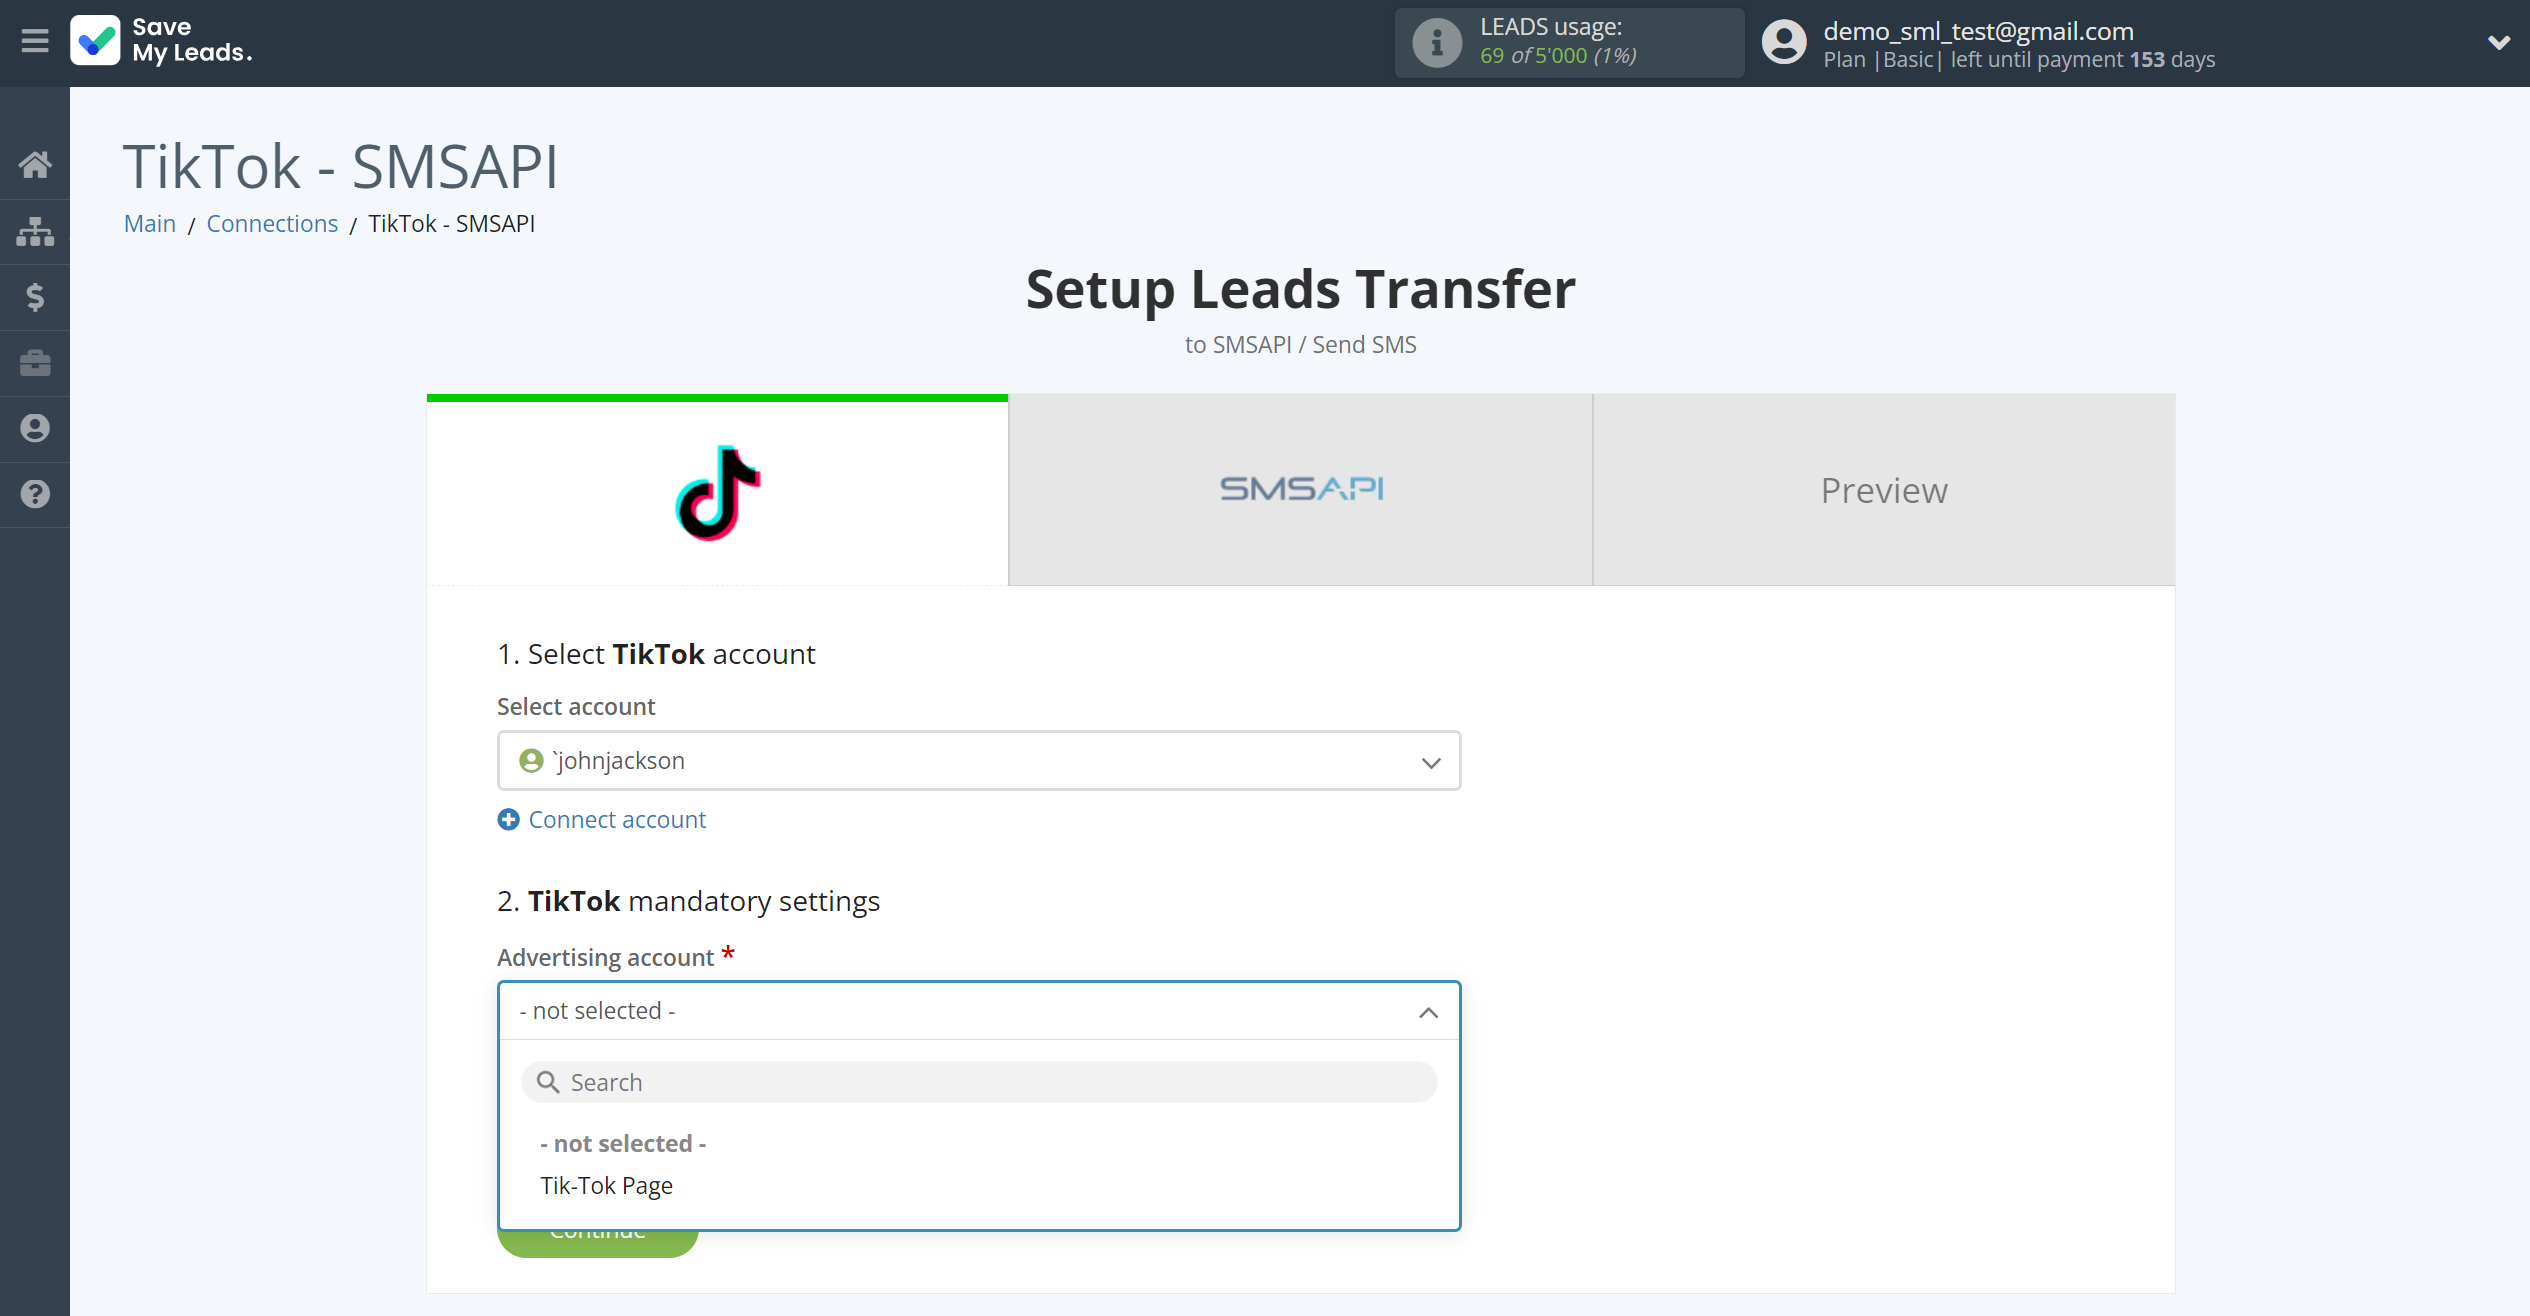Click the SMSAPI logo icon tab

(x=1302, y=489)
